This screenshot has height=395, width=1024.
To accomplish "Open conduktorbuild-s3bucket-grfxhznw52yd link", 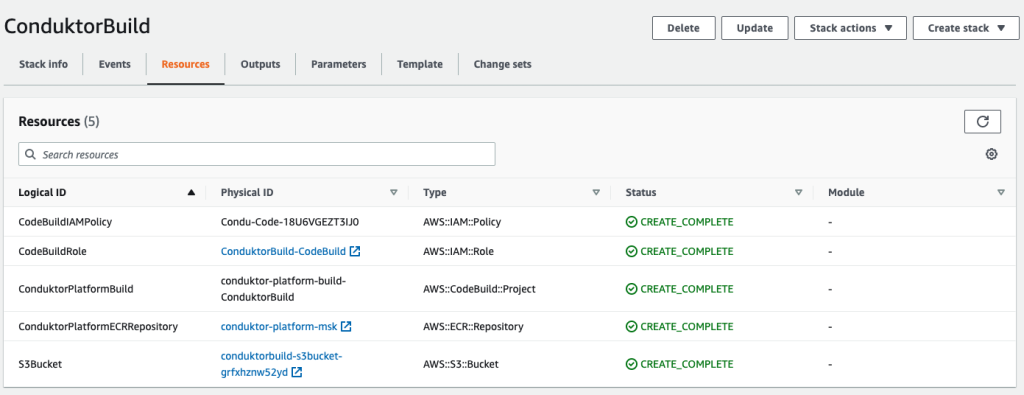I will [281, 364].
